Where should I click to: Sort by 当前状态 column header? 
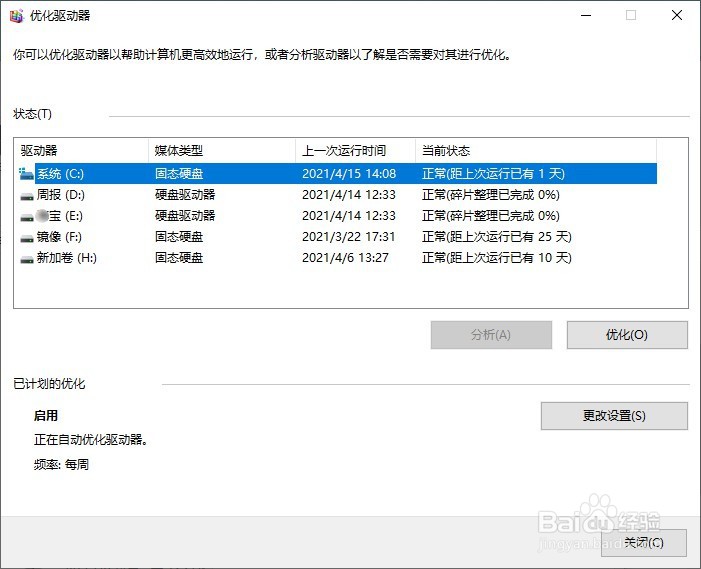click(x=536, y=151)
